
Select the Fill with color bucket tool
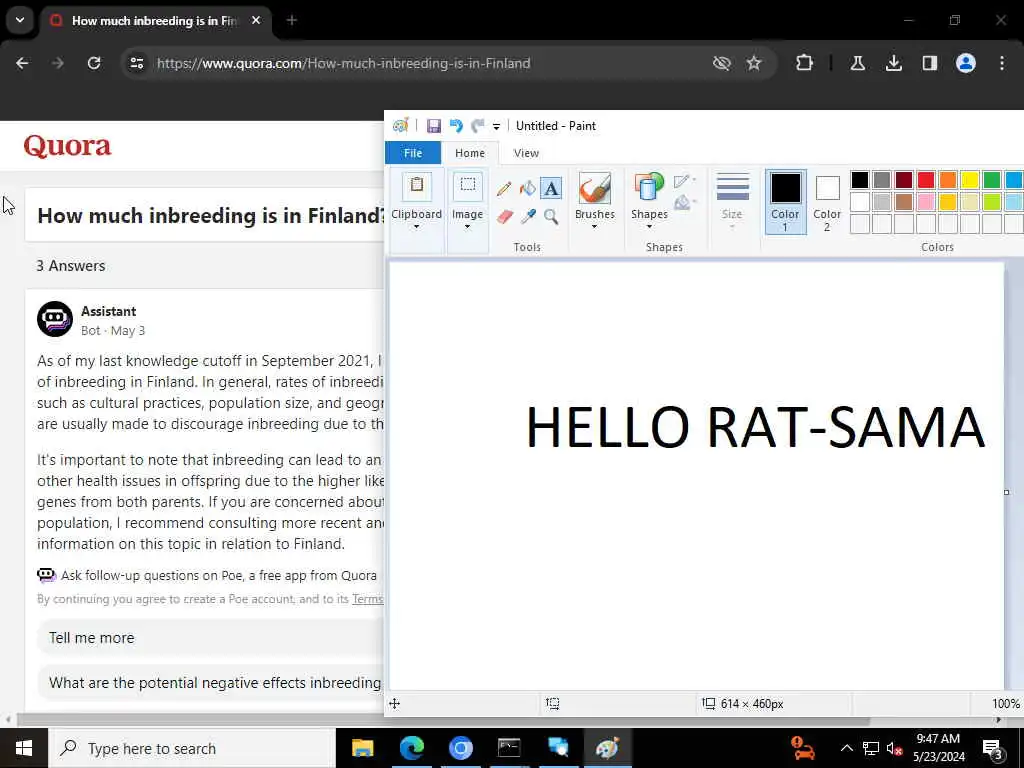coord(528,189)
